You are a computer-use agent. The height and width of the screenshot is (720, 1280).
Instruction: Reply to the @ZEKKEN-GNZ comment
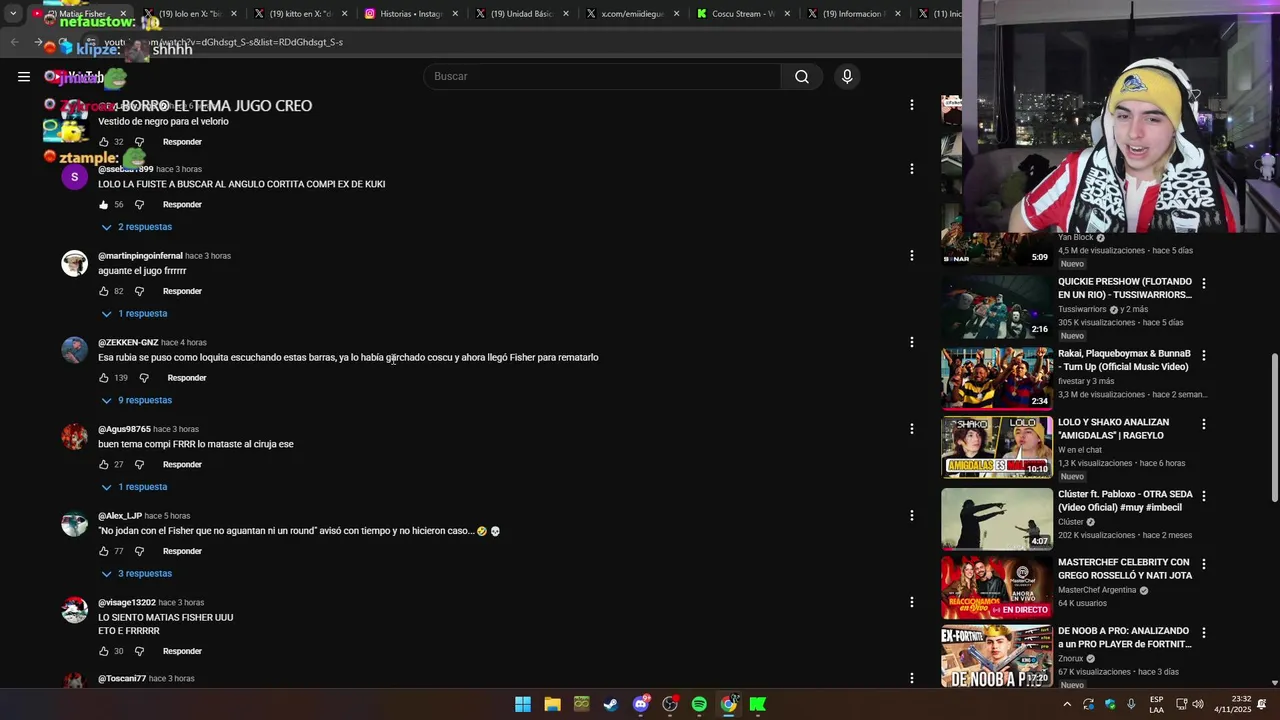(x=187, y=378)
